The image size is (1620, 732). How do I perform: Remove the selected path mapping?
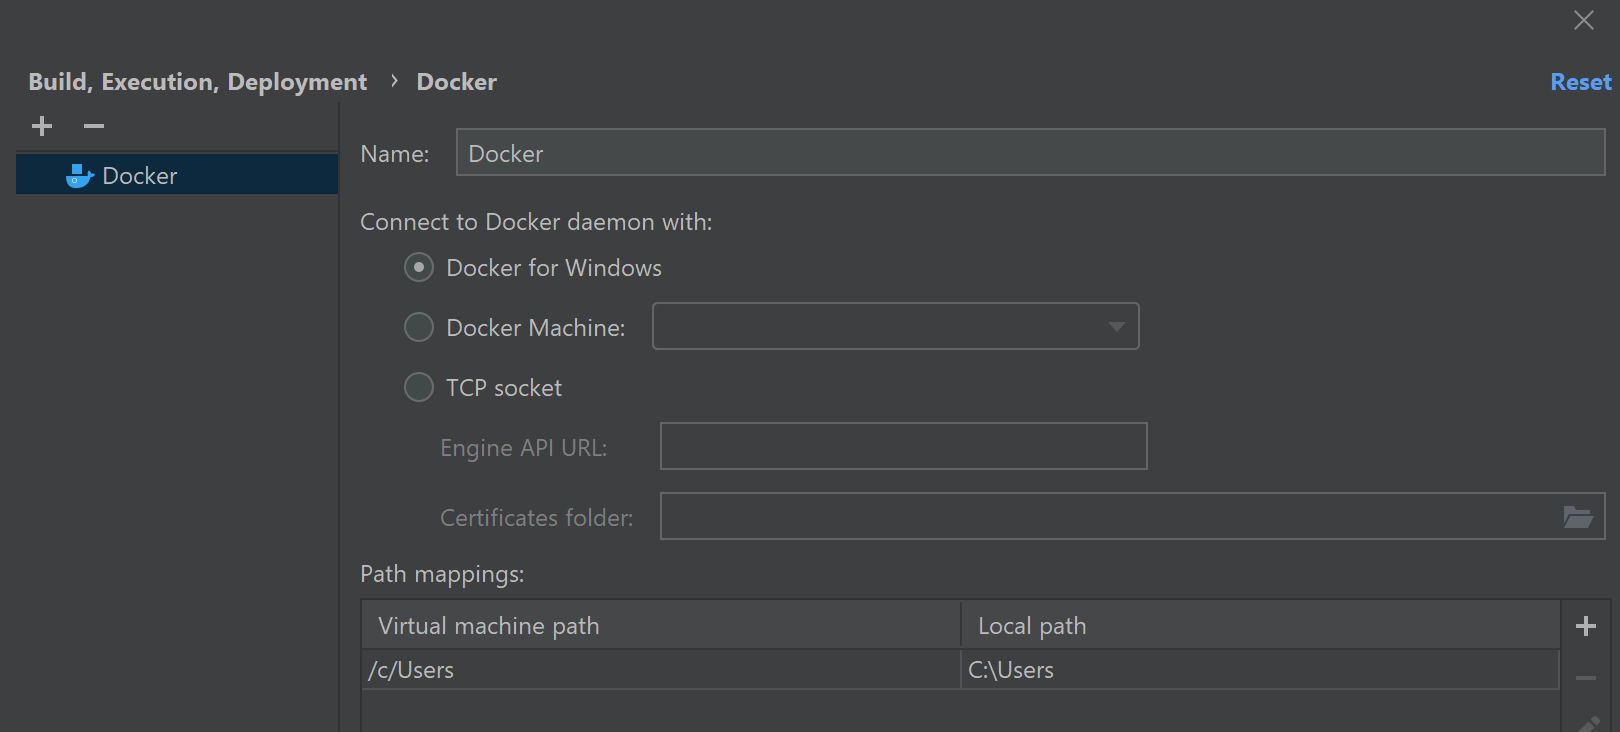[1586, 678]
